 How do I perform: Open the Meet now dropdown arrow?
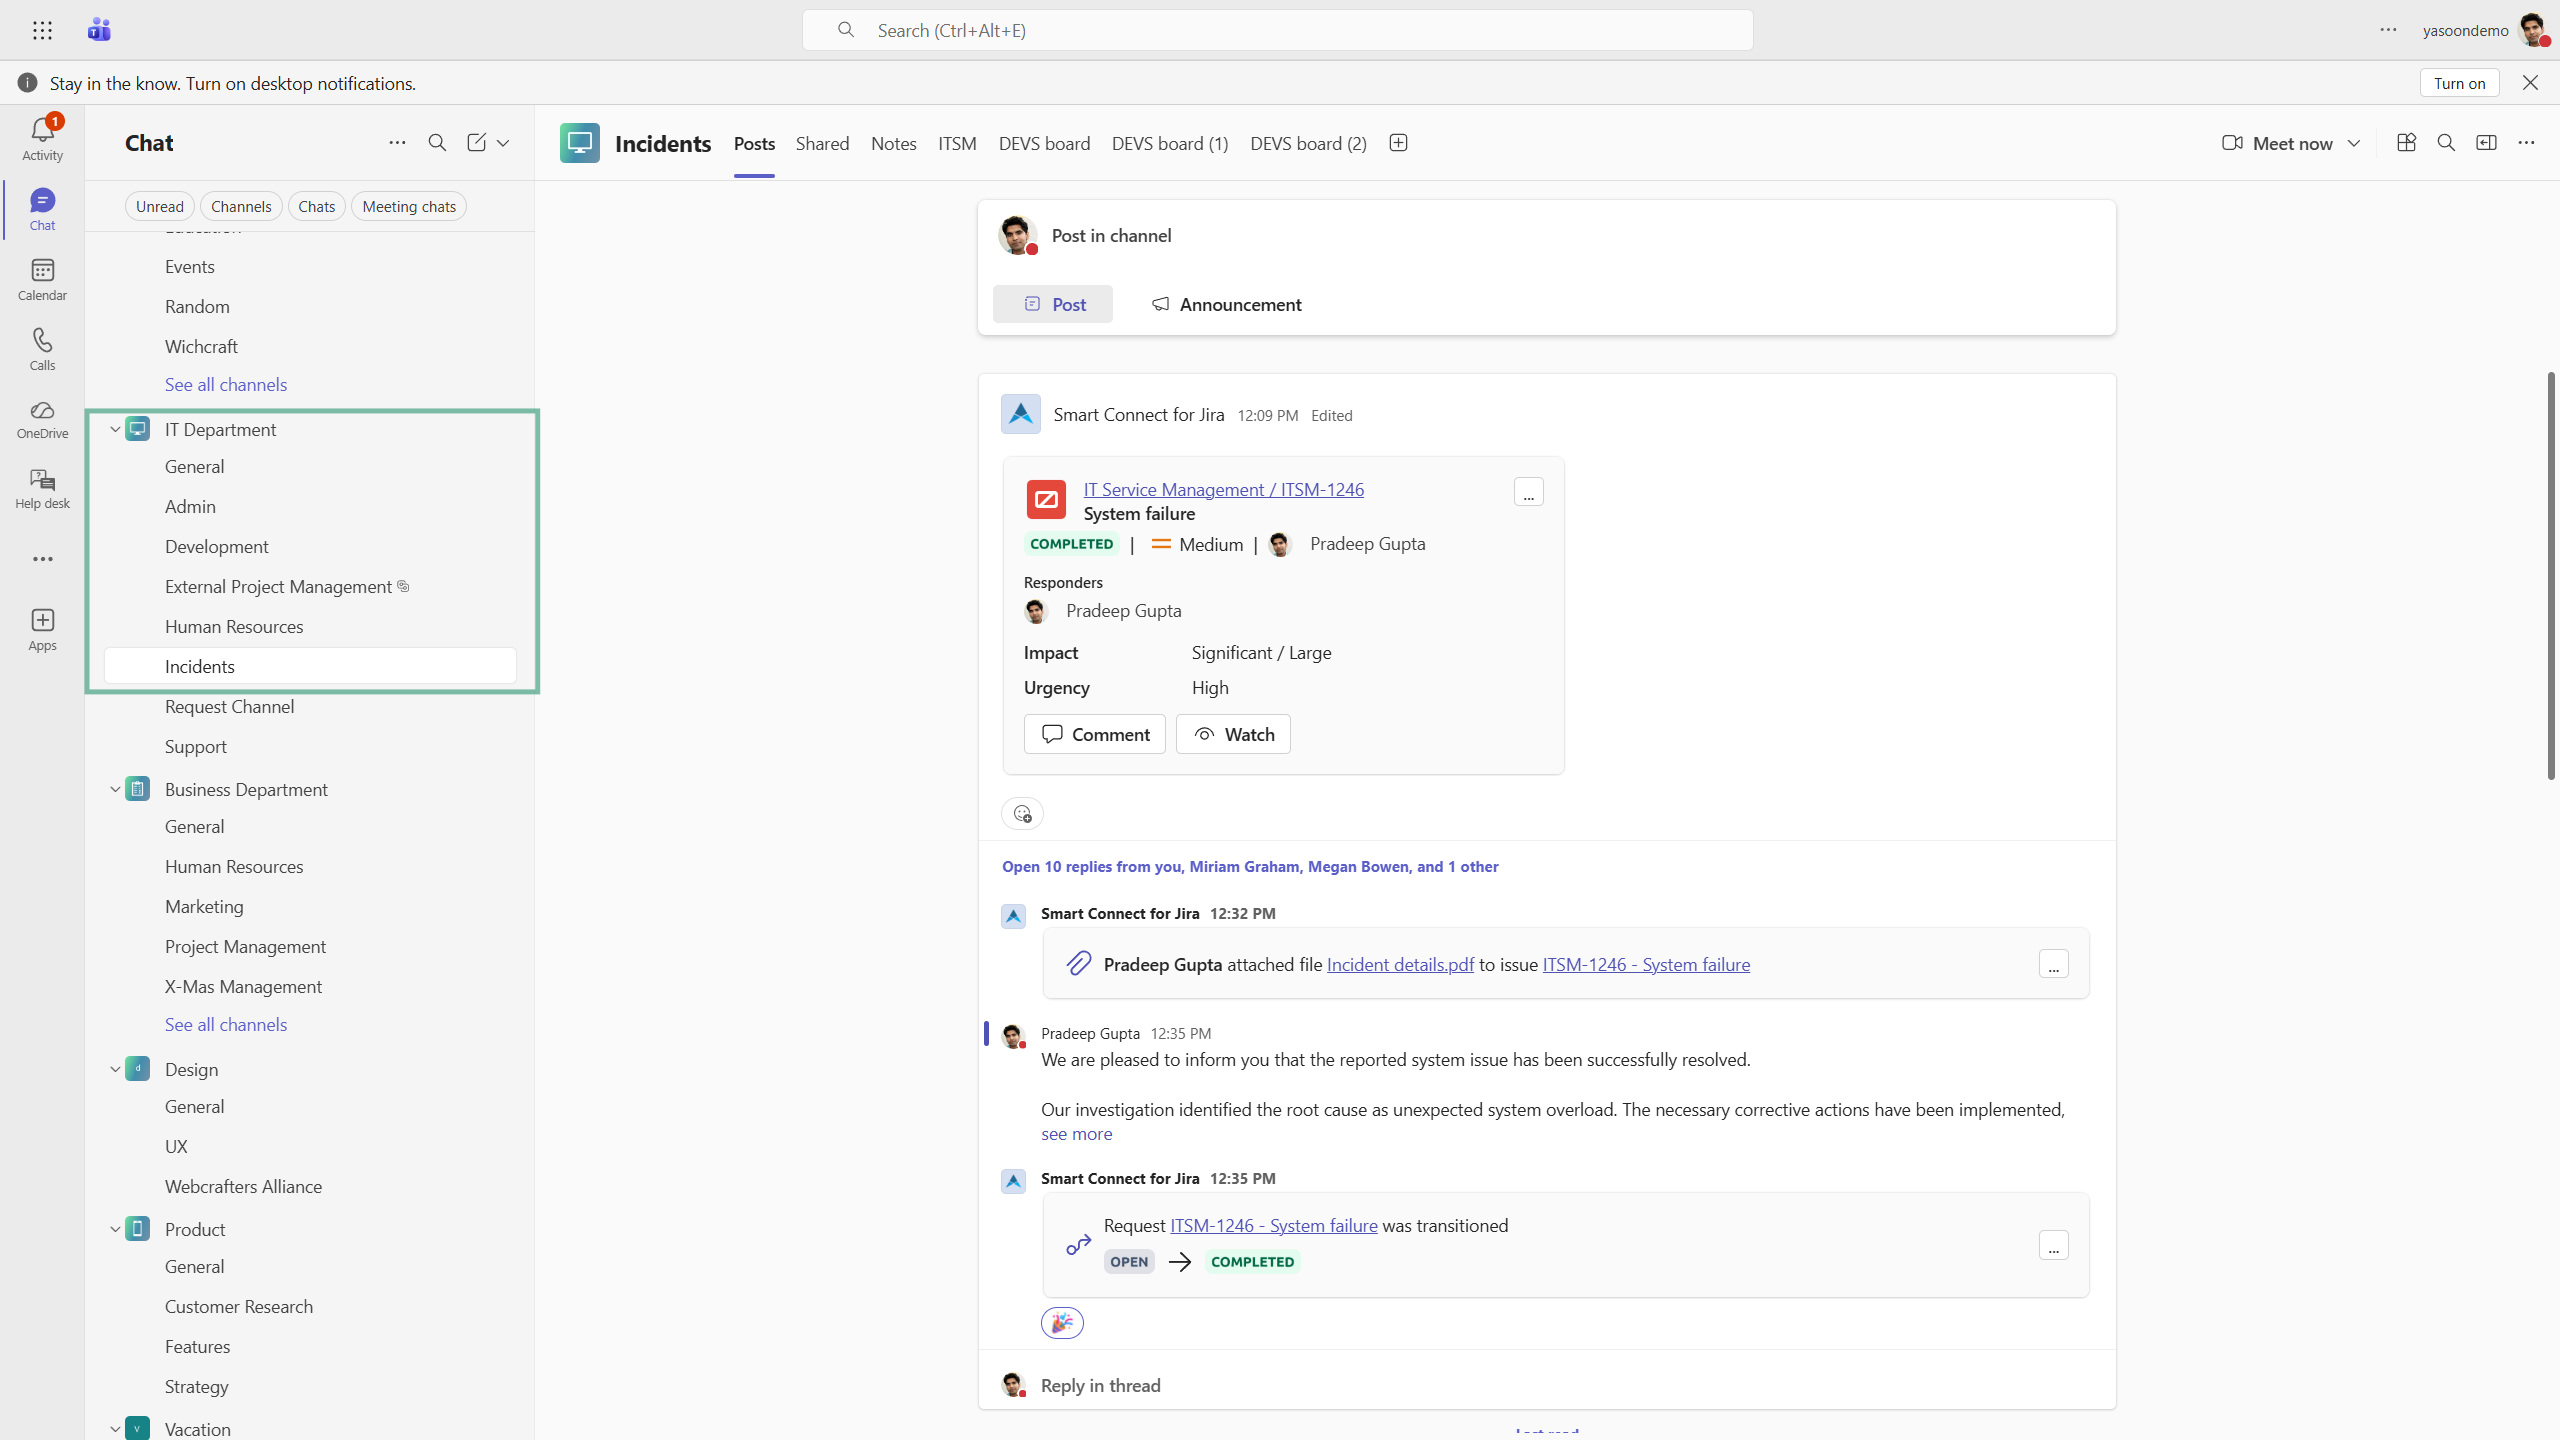2354,143
